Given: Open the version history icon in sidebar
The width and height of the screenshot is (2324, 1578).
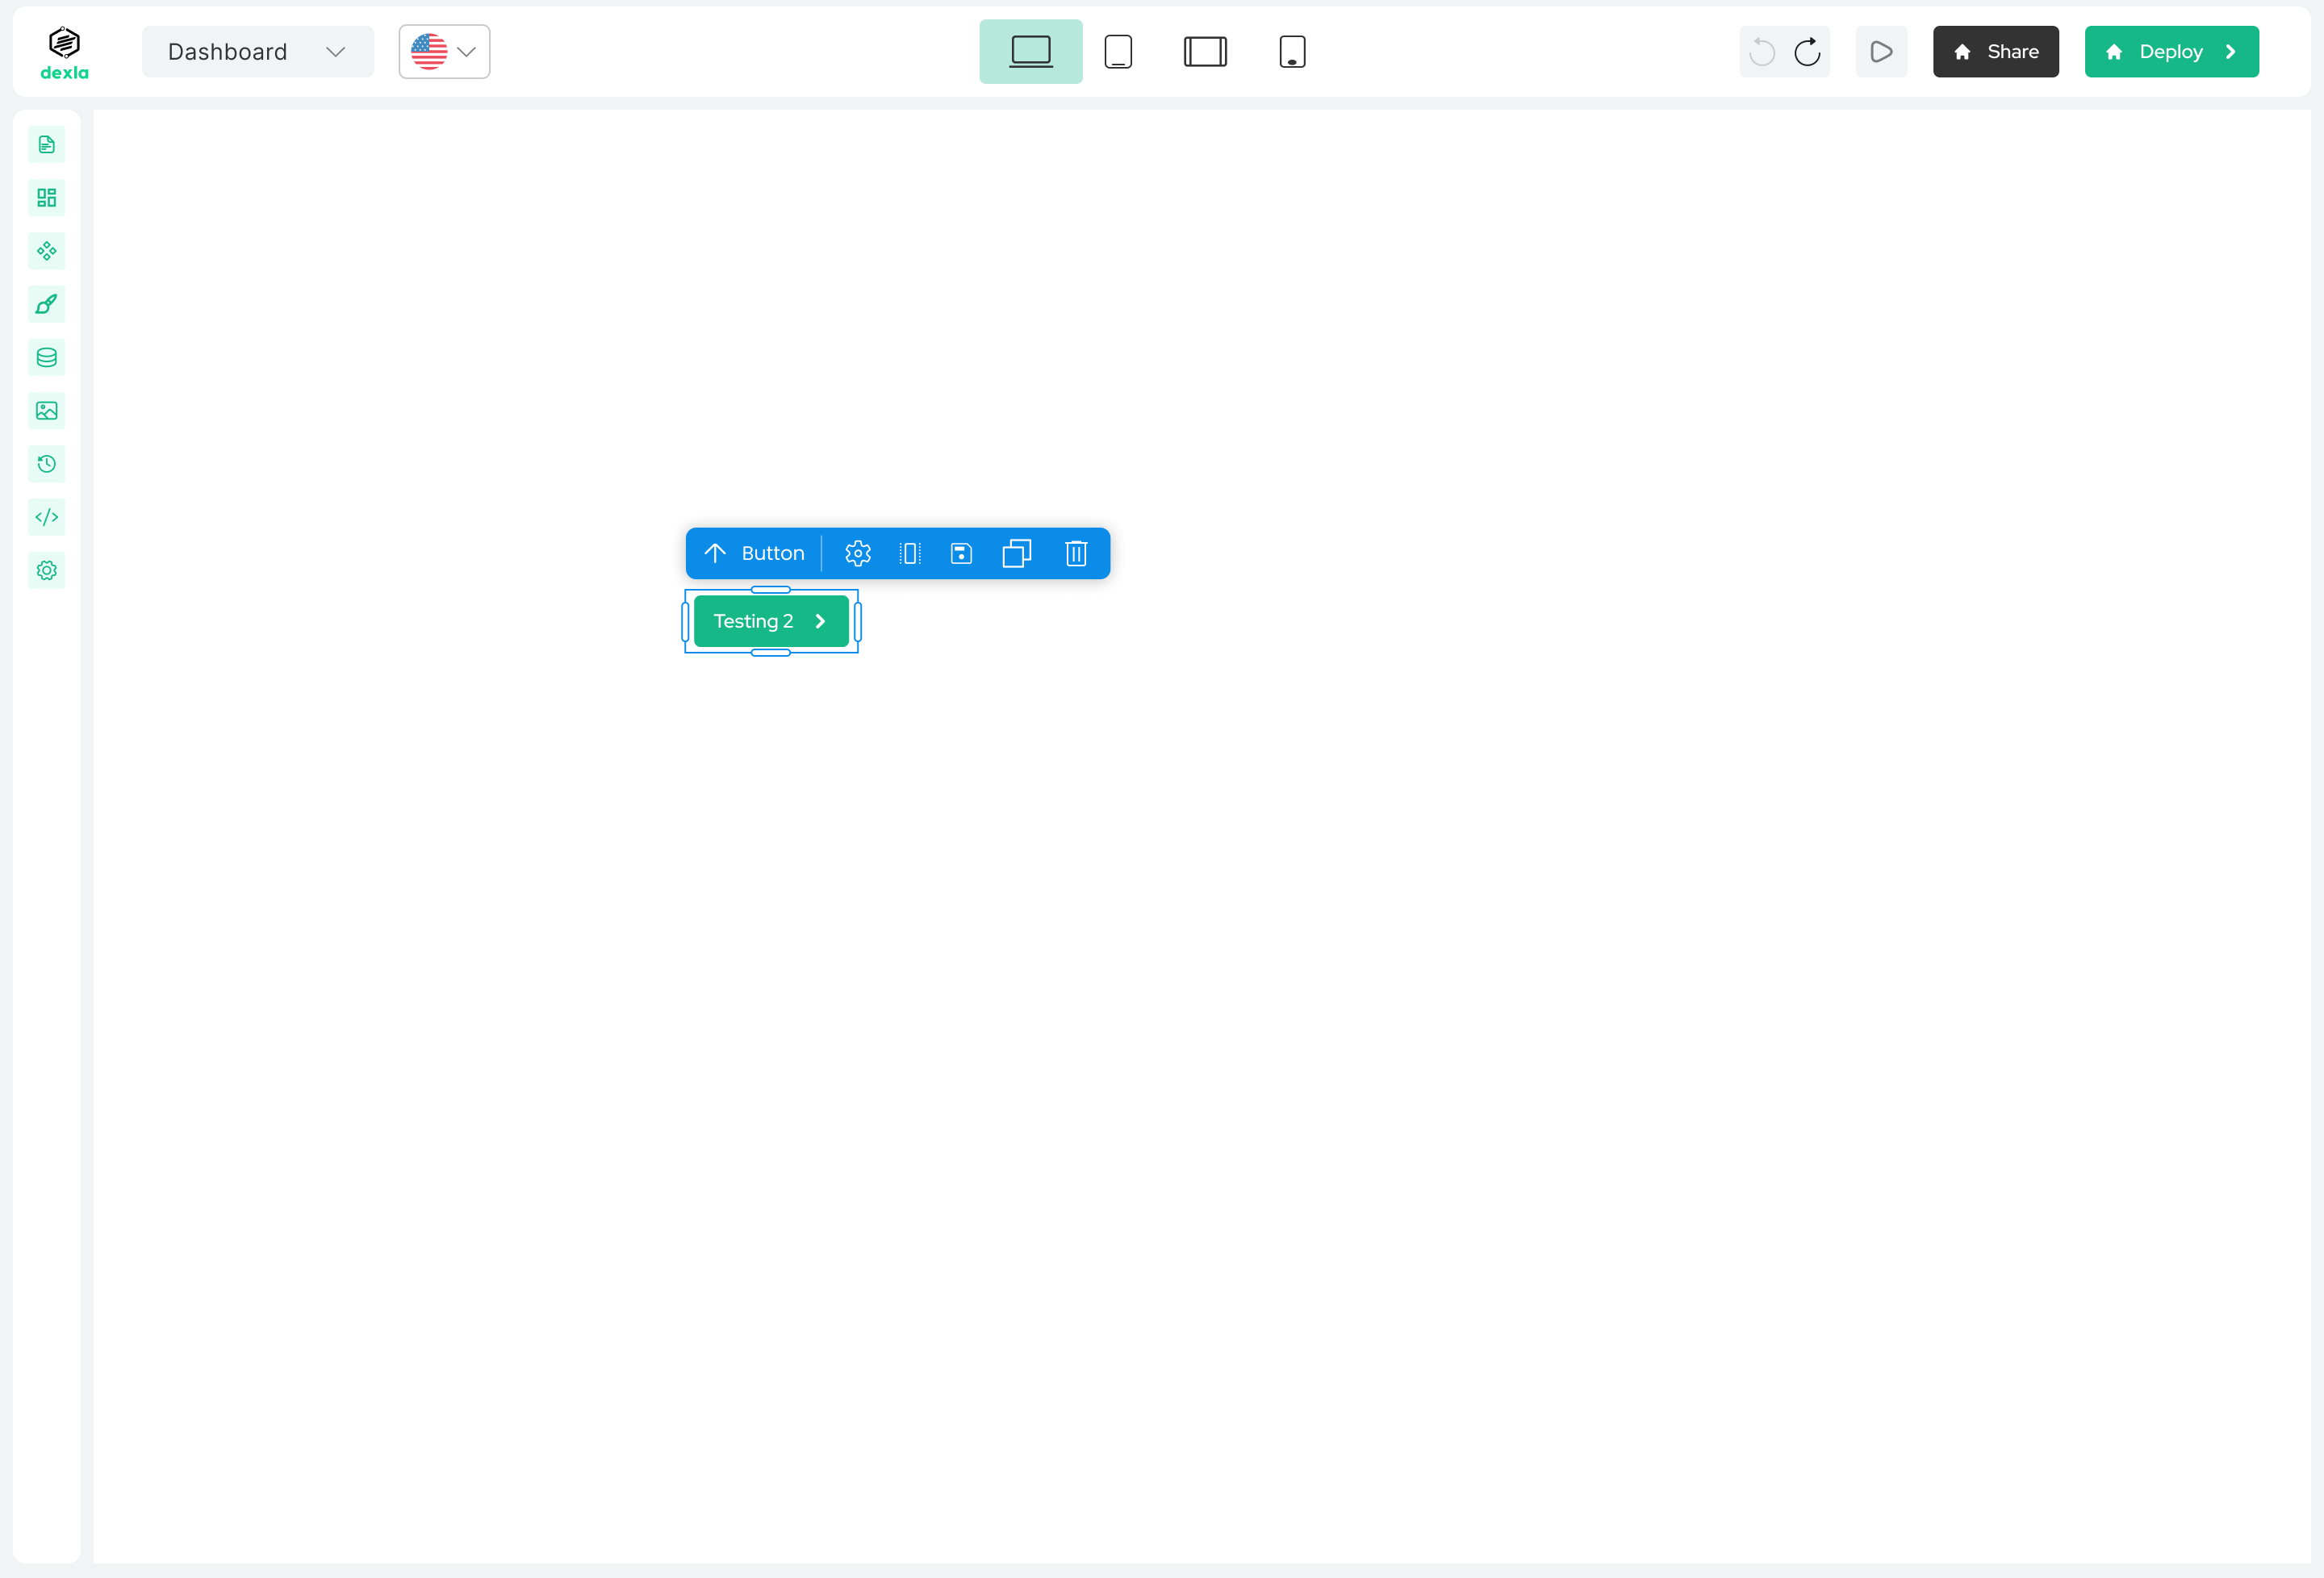Looking at the screenshot, I should click(x=47, y=464).
